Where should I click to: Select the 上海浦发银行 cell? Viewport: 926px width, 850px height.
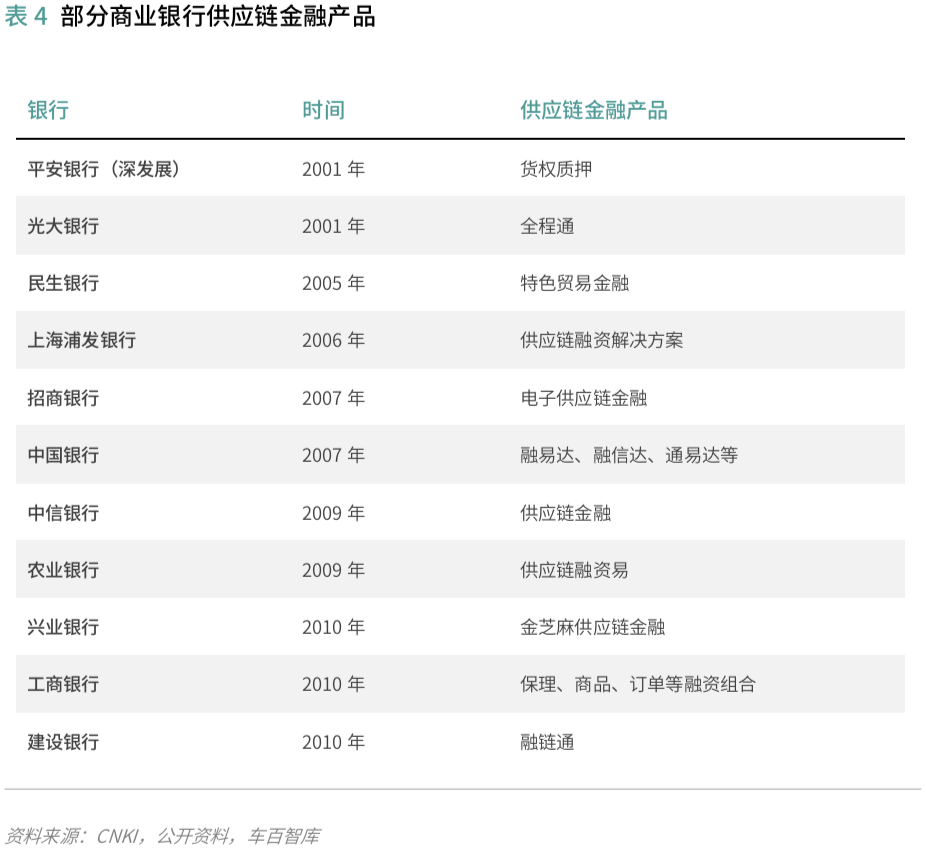point(81,341)
